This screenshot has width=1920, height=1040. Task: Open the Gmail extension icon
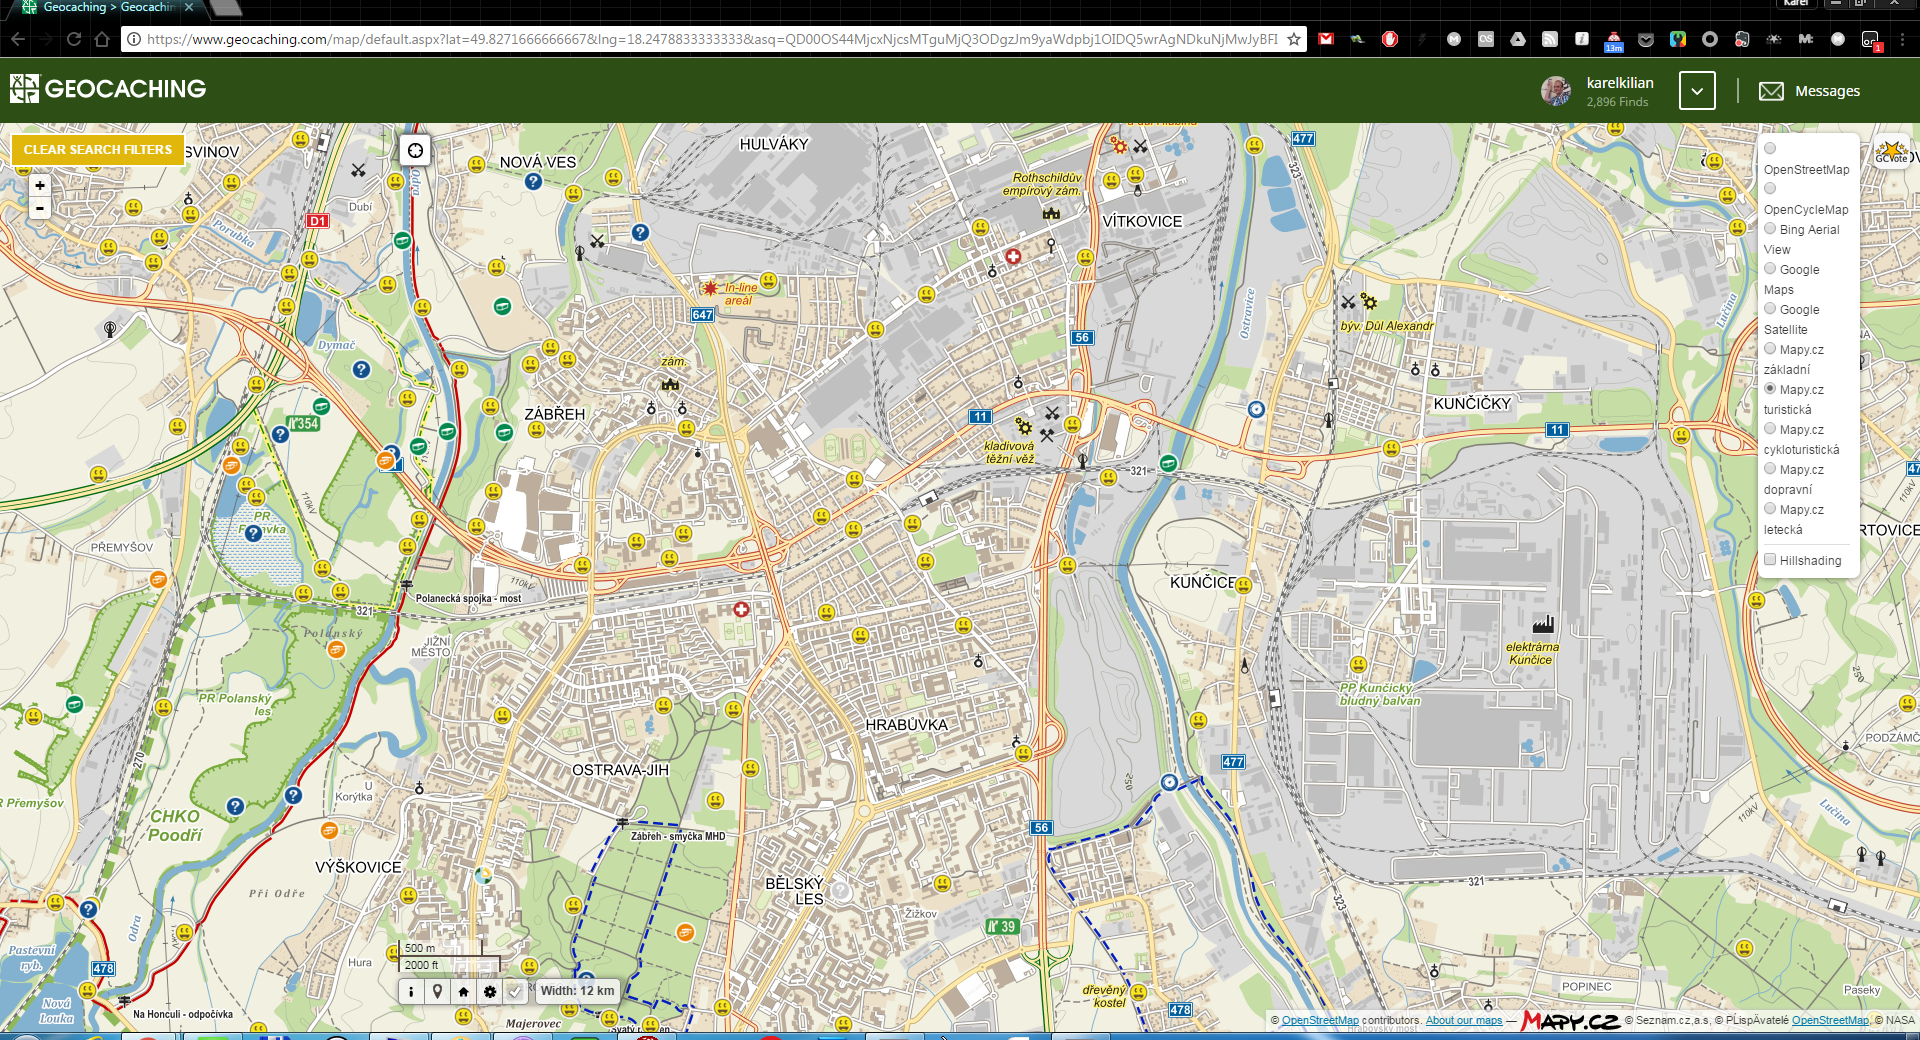pyautogui.click(x=1326, y=39)
